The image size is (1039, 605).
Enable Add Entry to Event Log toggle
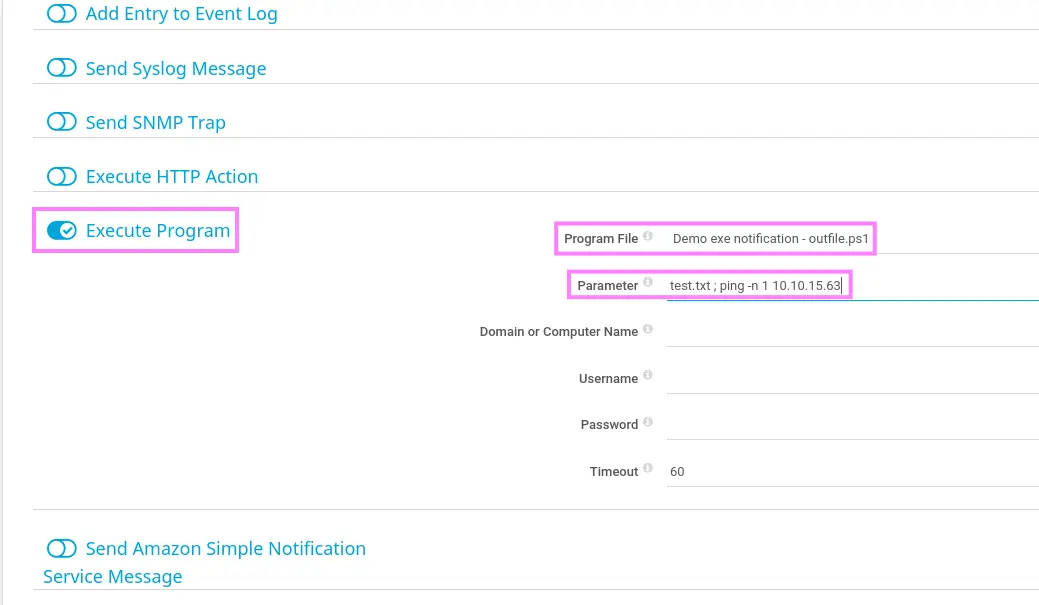tap(62, 14)
